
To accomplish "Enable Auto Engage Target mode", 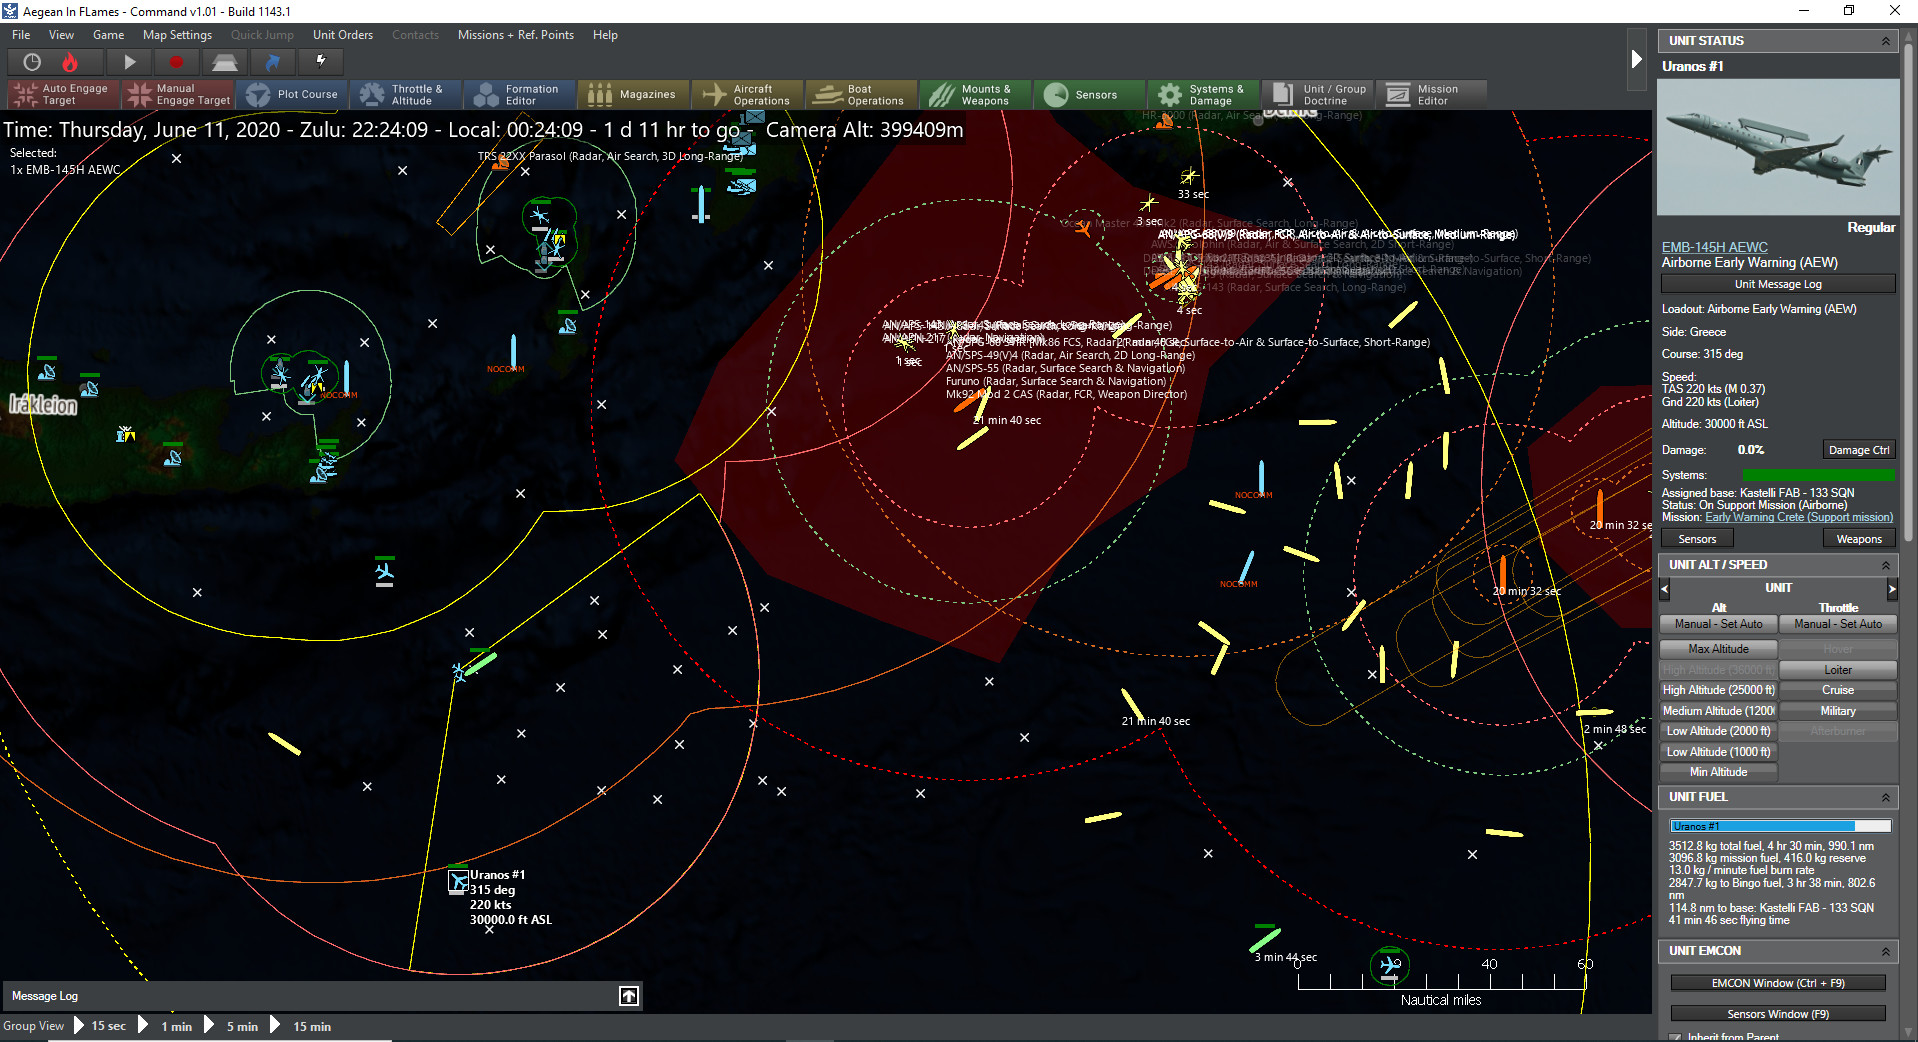I will click(62, 94).
